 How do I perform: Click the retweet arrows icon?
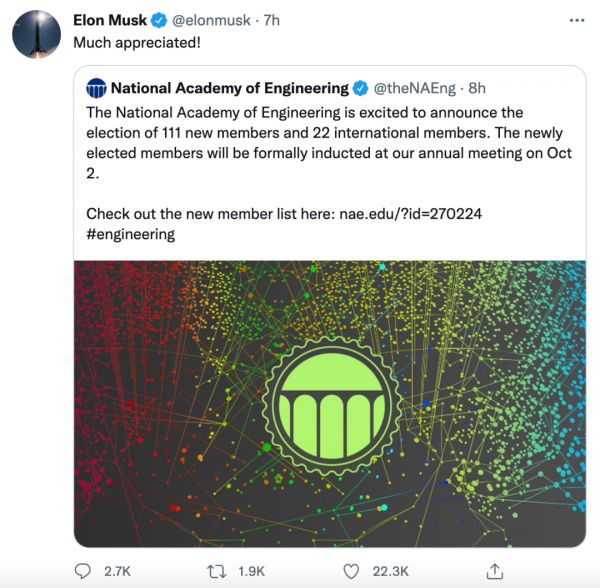click(x=218, y=570)
